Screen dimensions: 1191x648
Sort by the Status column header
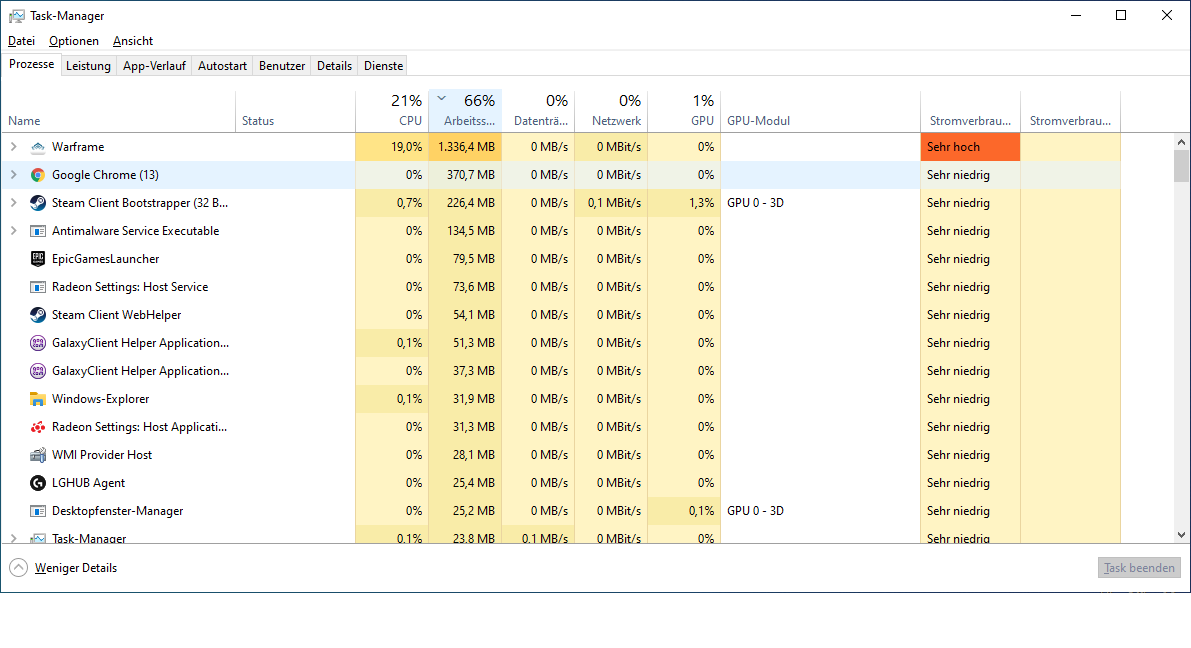(x=295, y=112)
